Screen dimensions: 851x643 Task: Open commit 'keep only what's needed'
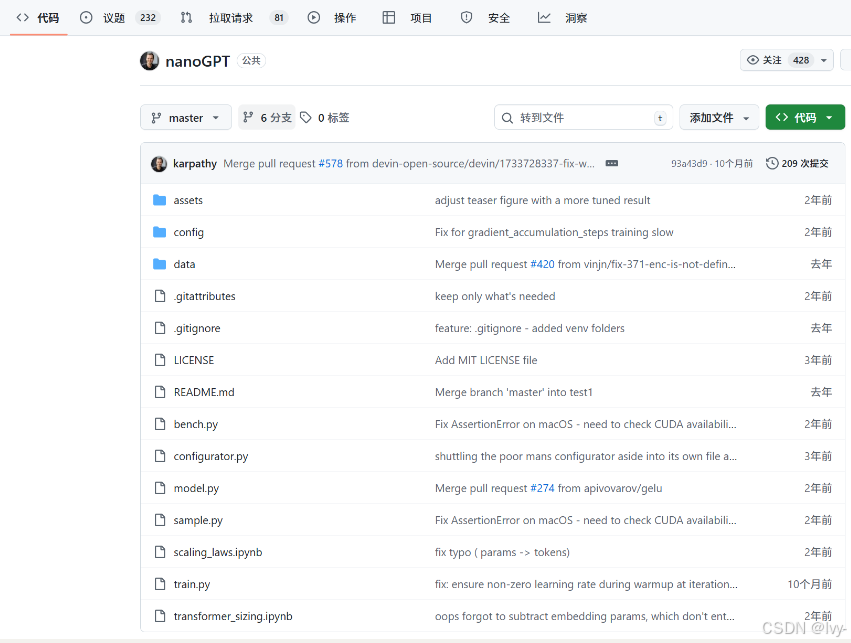[495, 296]
